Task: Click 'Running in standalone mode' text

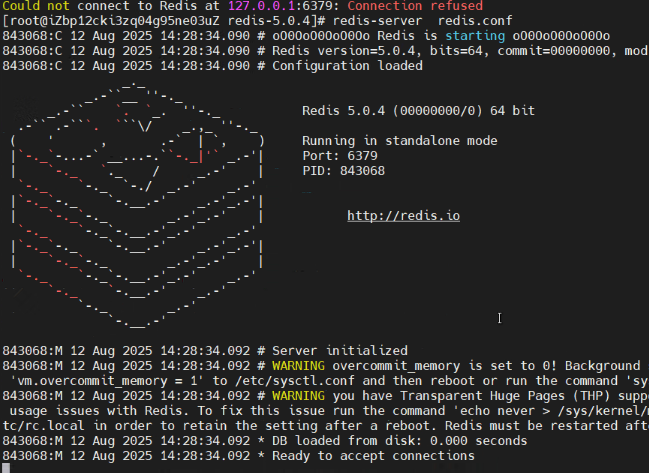Action: coord(399,141)
